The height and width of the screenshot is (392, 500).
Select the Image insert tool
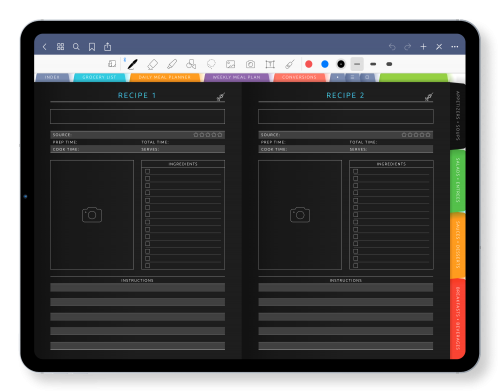230,64
